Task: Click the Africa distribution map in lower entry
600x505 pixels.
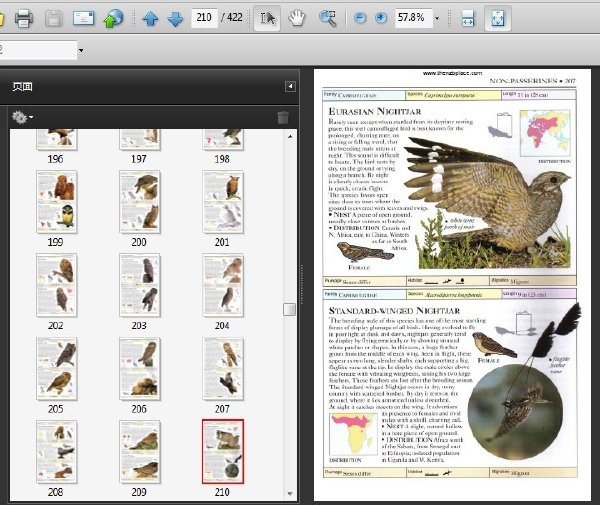Action: pyautogui.click(x=353, y=434)
